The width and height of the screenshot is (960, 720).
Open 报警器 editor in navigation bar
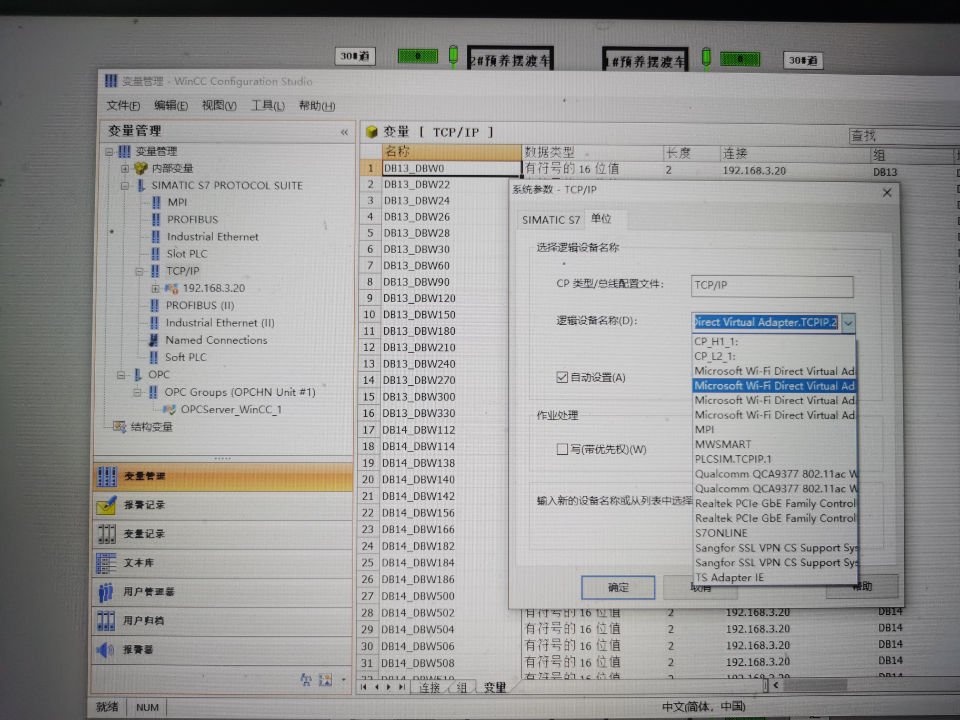pyautogui.click(x=223, y=650)
